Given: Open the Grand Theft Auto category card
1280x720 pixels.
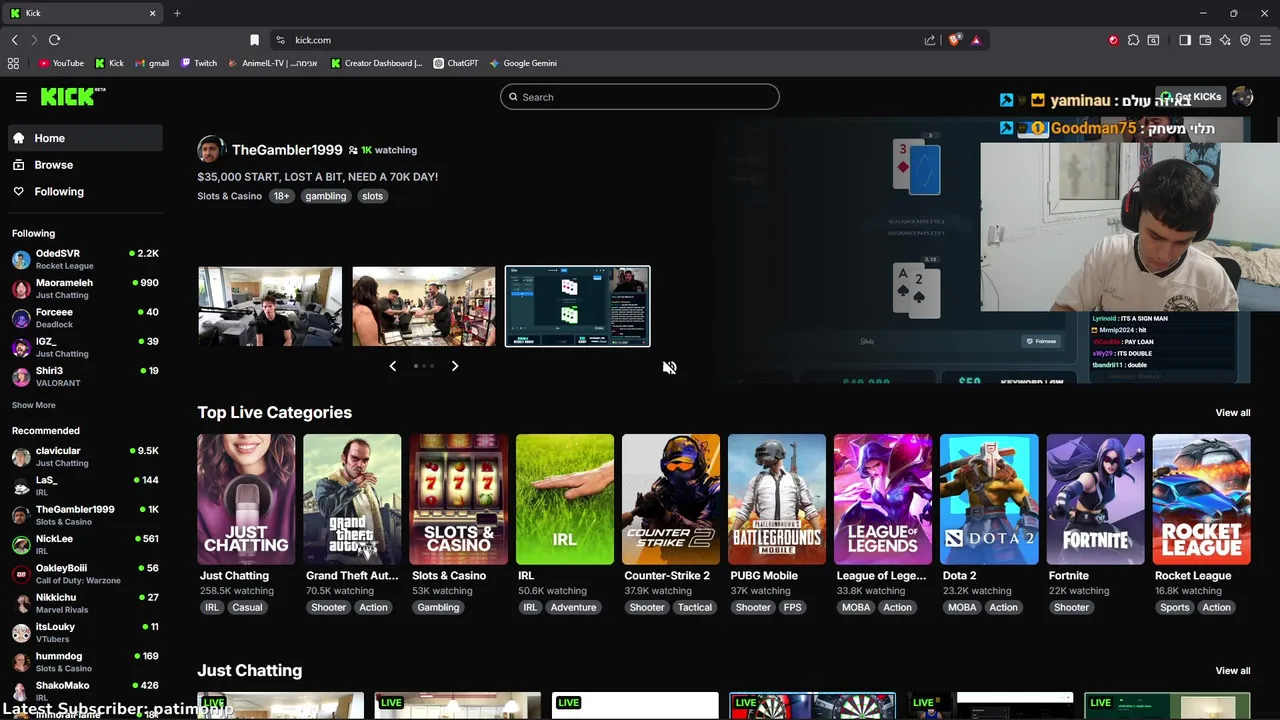Looking at the screenshot, I should pyautogui.click(x=352, y=499).
